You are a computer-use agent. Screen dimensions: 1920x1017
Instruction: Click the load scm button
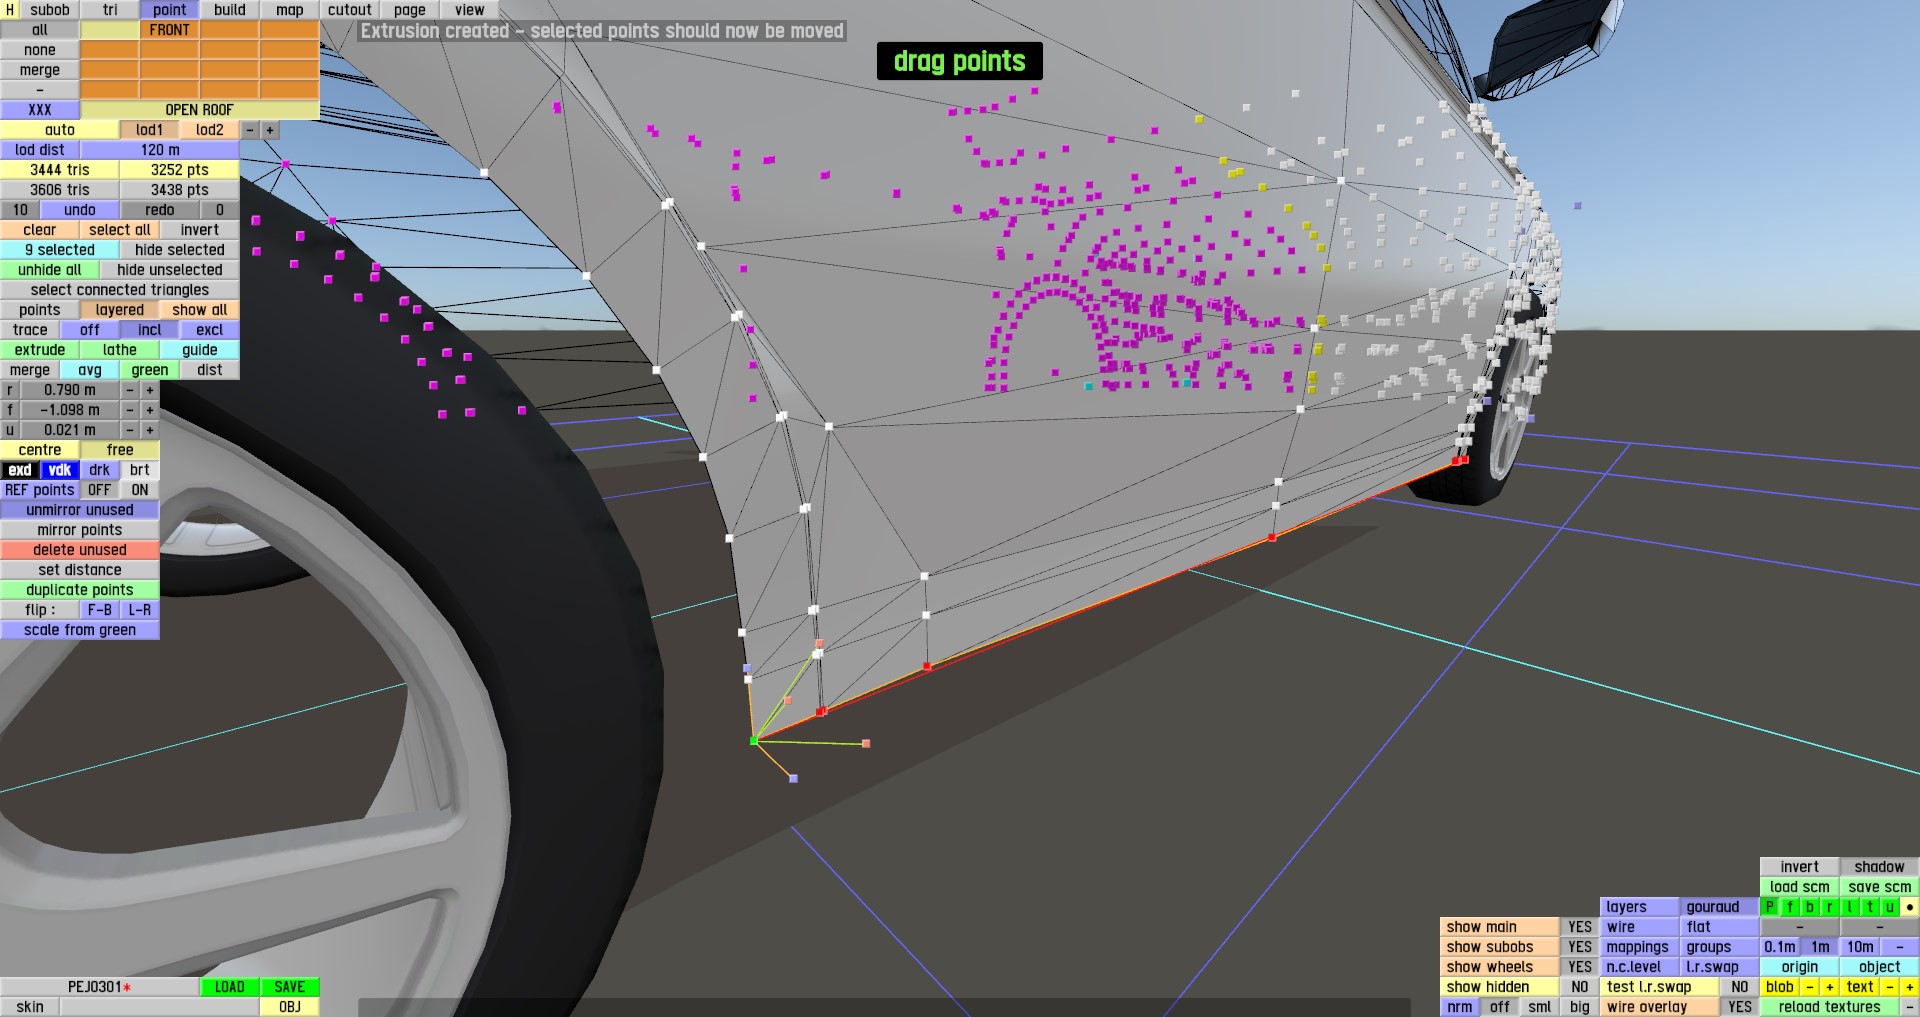(x=1800, y=887)
